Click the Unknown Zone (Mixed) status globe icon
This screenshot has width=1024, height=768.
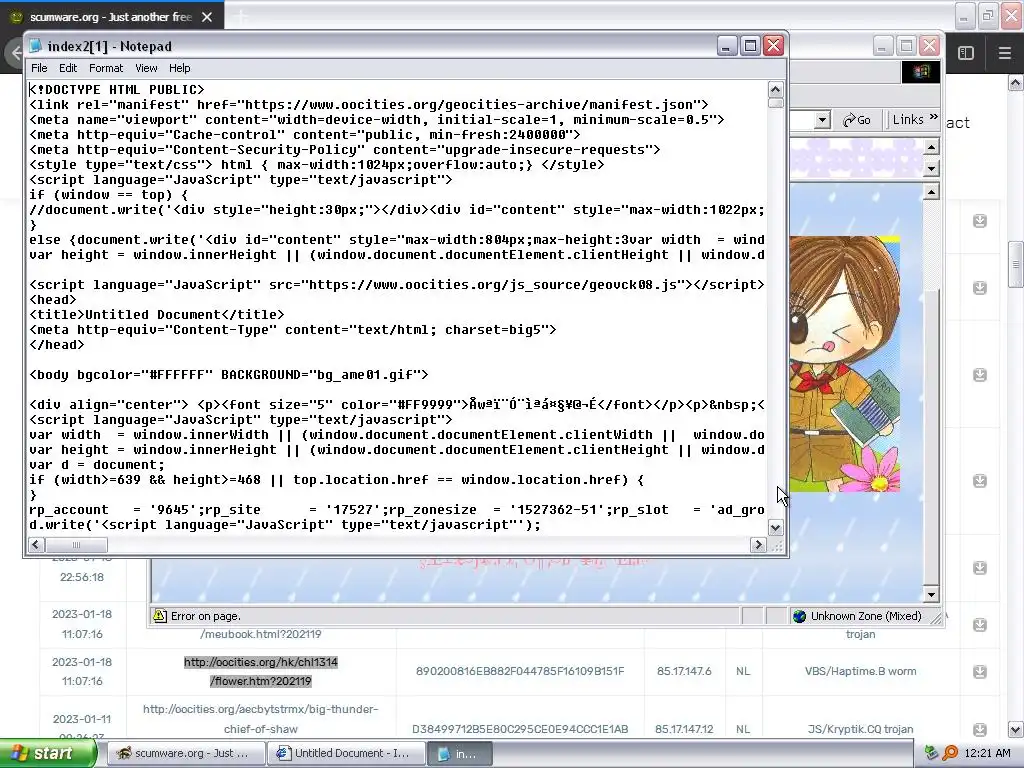[x=799, y=616]
